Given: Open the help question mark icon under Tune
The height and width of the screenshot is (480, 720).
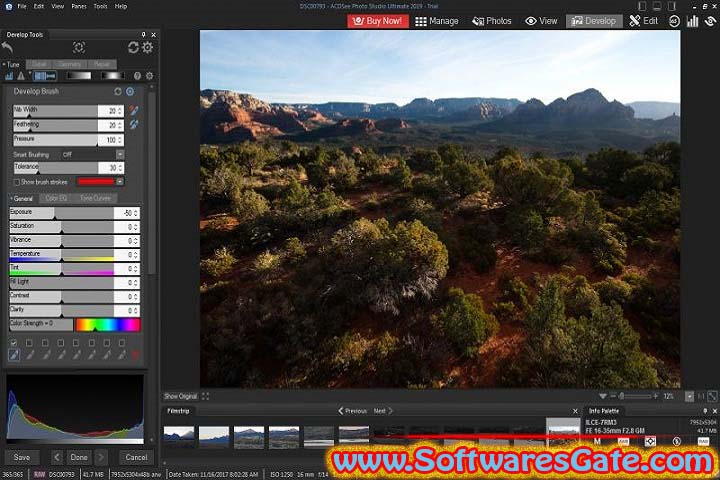Looking at the screenshot, I should [137, 76].
